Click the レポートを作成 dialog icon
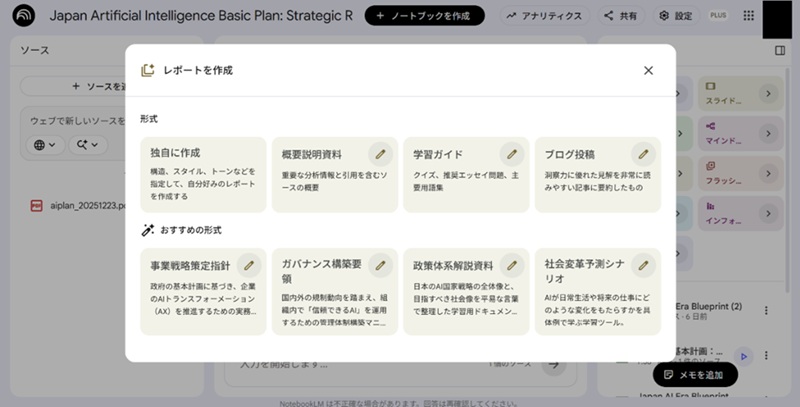This screenshot has width=800, height=407. [147, 70]
